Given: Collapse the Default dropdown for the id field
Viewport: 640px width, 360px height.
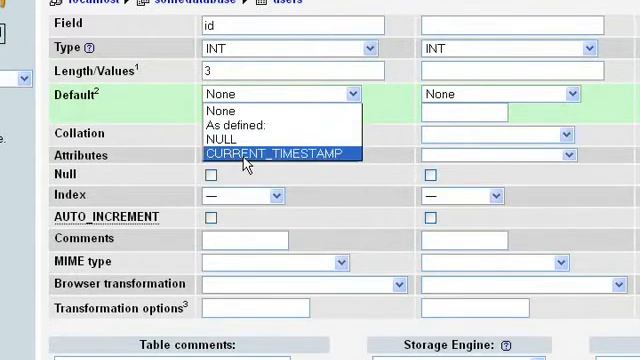Looking at the screenshot, I should click(282, 94).
